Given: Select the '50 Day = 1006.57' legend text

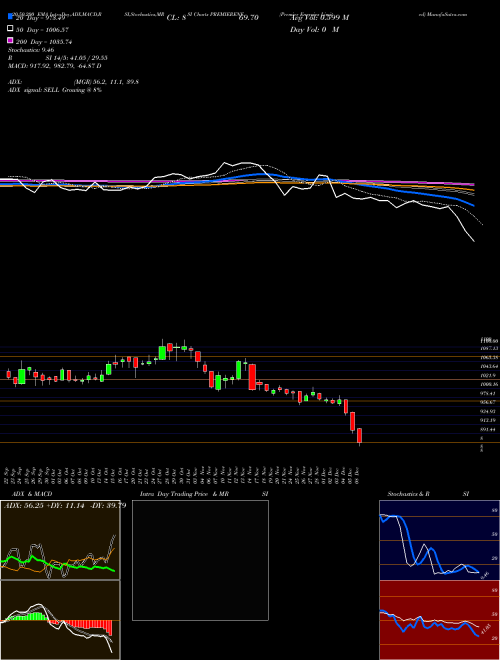Looking at the screenshot, I should pyautogui.click(x=43, y=30).
